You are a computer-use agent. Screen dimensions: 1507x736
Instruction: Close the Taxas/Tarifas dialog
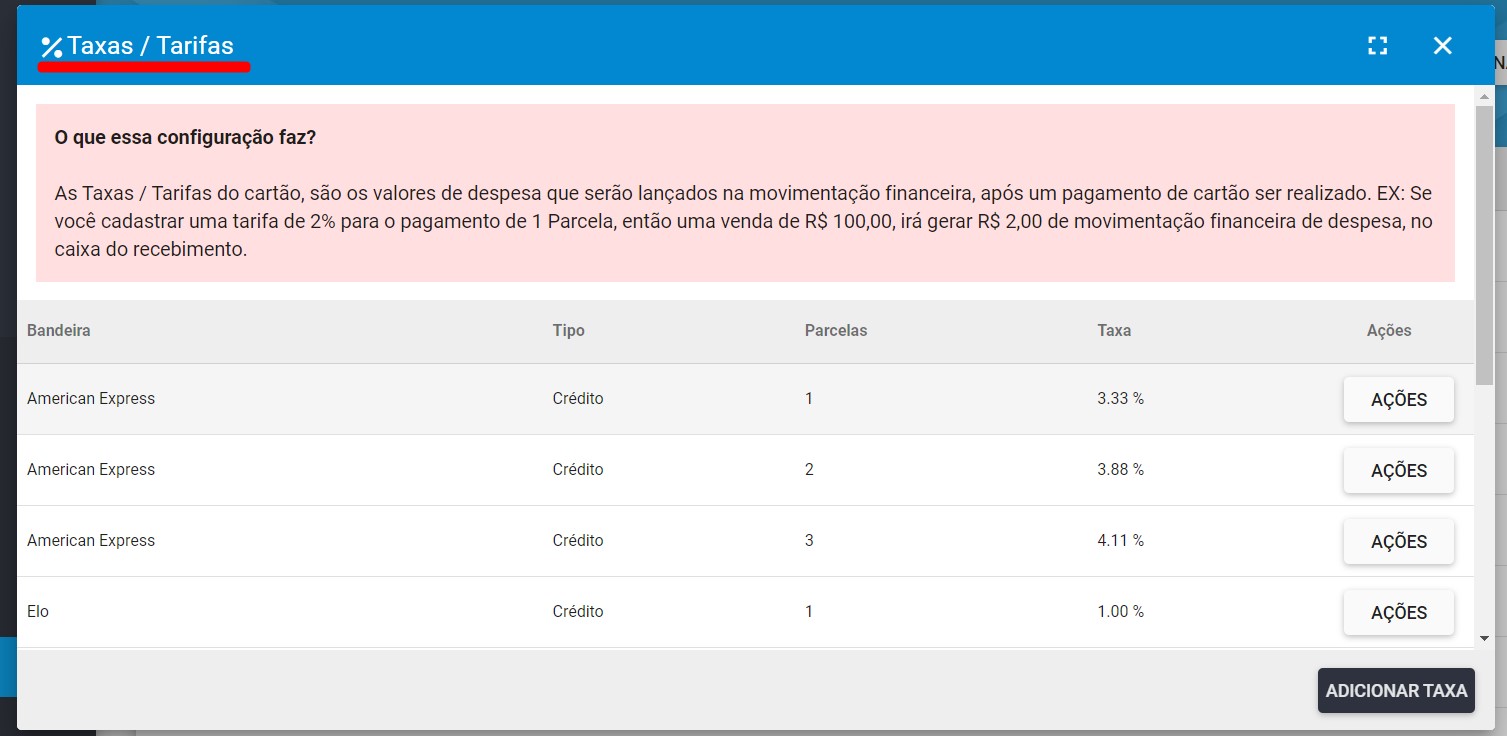click(x=1441, y=45)
